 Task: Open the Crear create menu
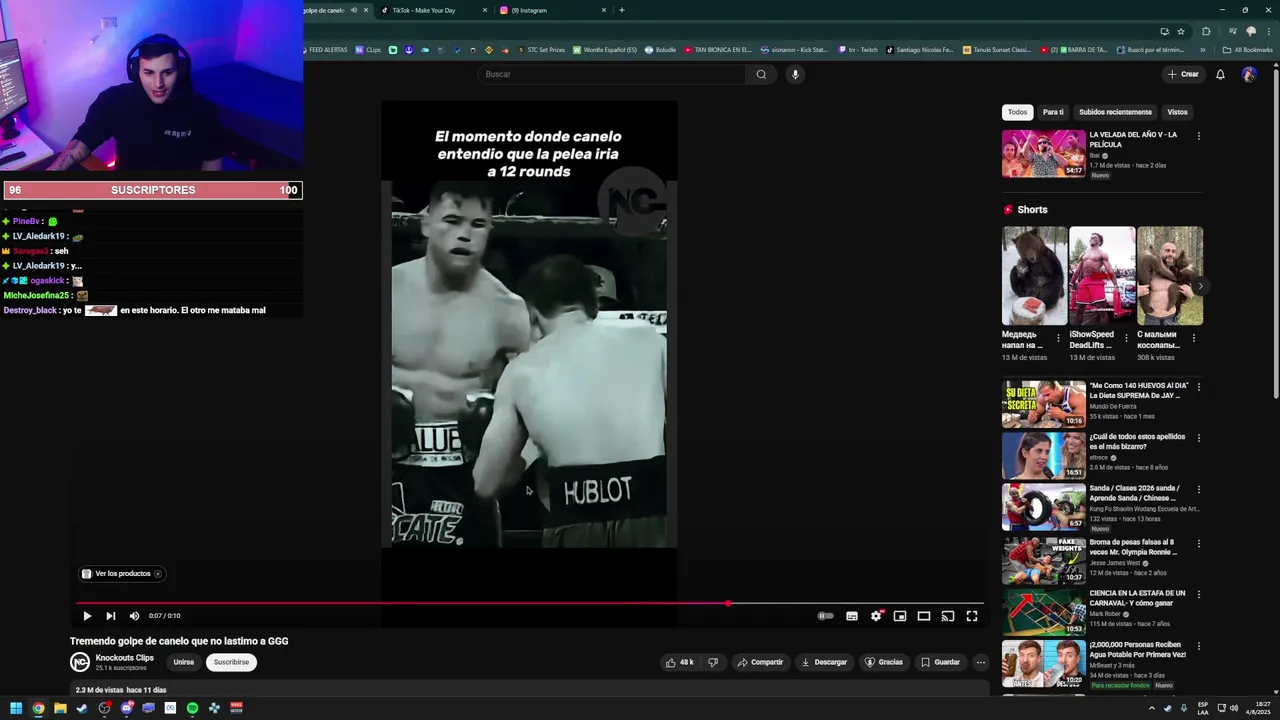(x=1183, y=74)
